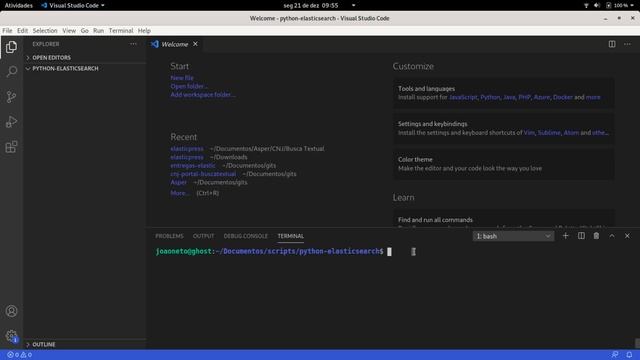640x360 pixels.
Task: Select the Welcome editor tab
Action: (175, 44)
